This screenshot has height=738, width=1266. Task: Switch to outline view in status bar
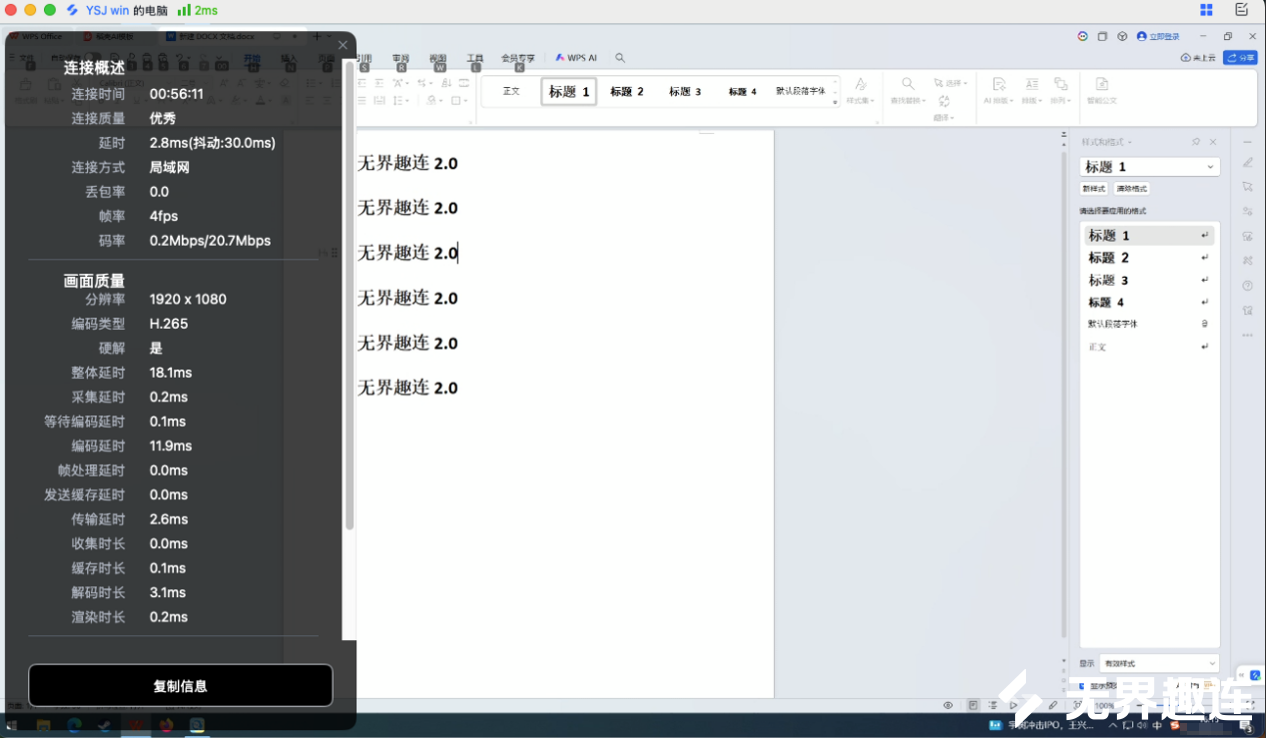993,705
